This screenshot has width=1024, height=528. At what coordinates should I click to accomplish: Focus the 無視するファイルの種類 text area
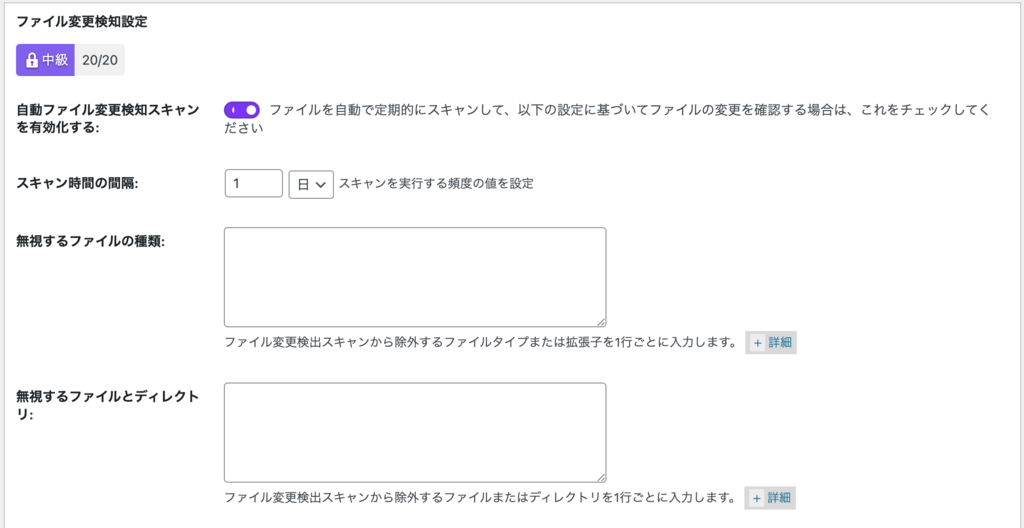(x=415, y=277)
